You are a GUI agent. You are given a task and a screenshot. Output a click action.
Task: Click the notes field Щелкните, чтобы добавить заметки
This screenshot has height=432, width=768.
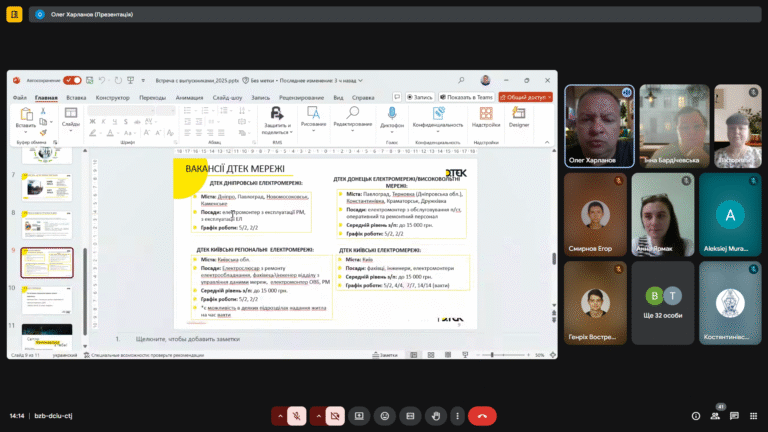188,339
